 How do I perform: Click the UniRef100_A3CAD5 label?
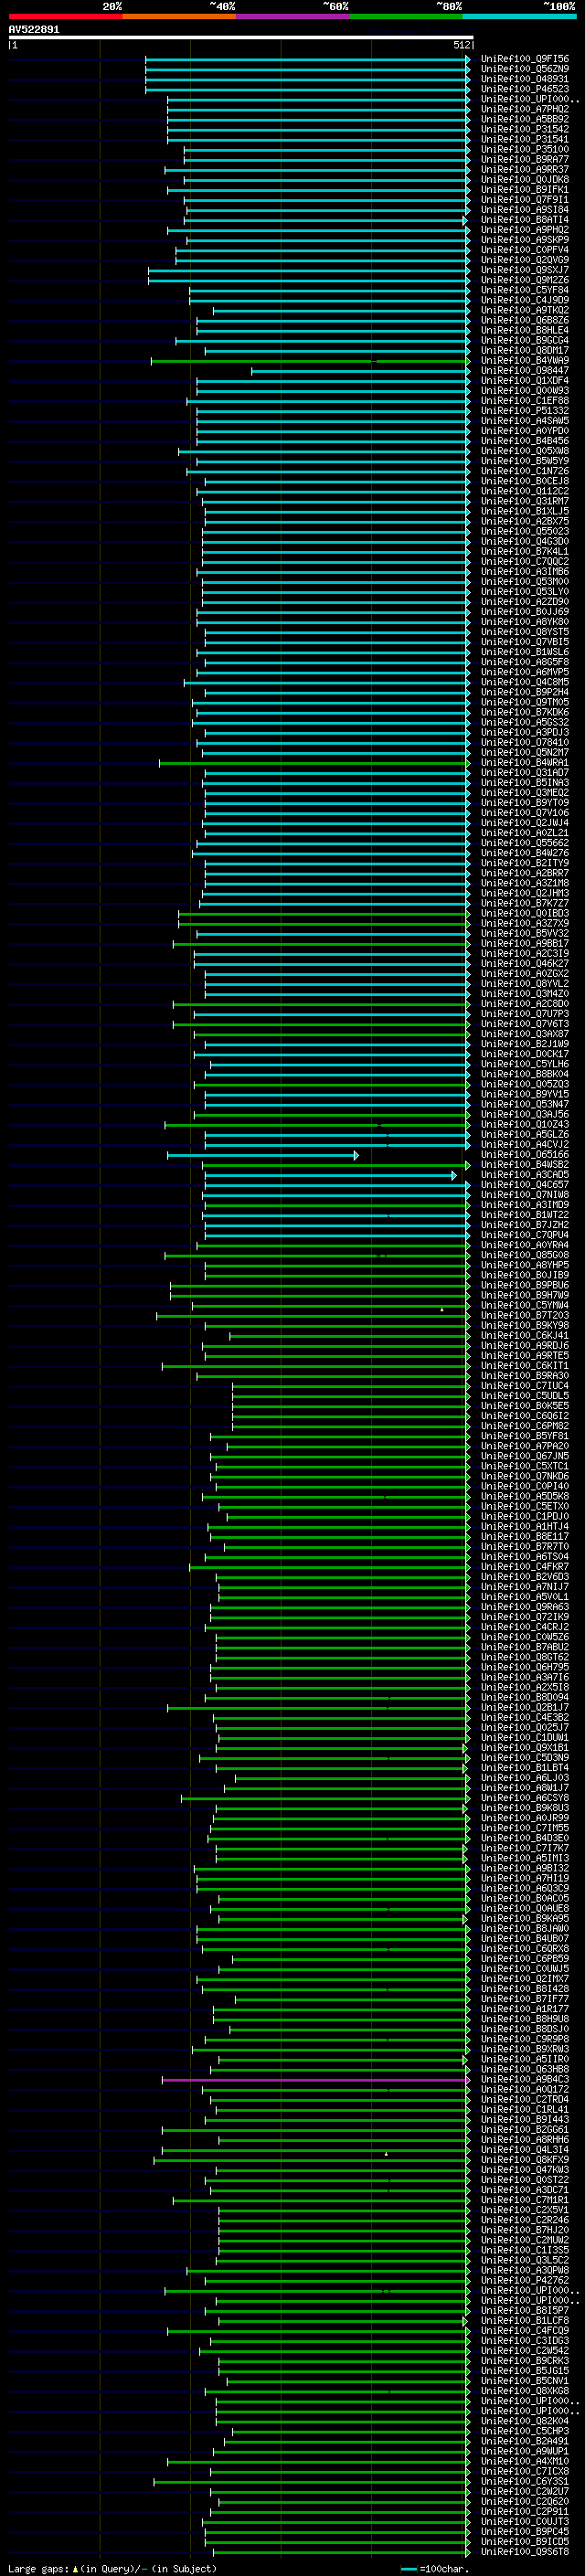coord(524,1174)
